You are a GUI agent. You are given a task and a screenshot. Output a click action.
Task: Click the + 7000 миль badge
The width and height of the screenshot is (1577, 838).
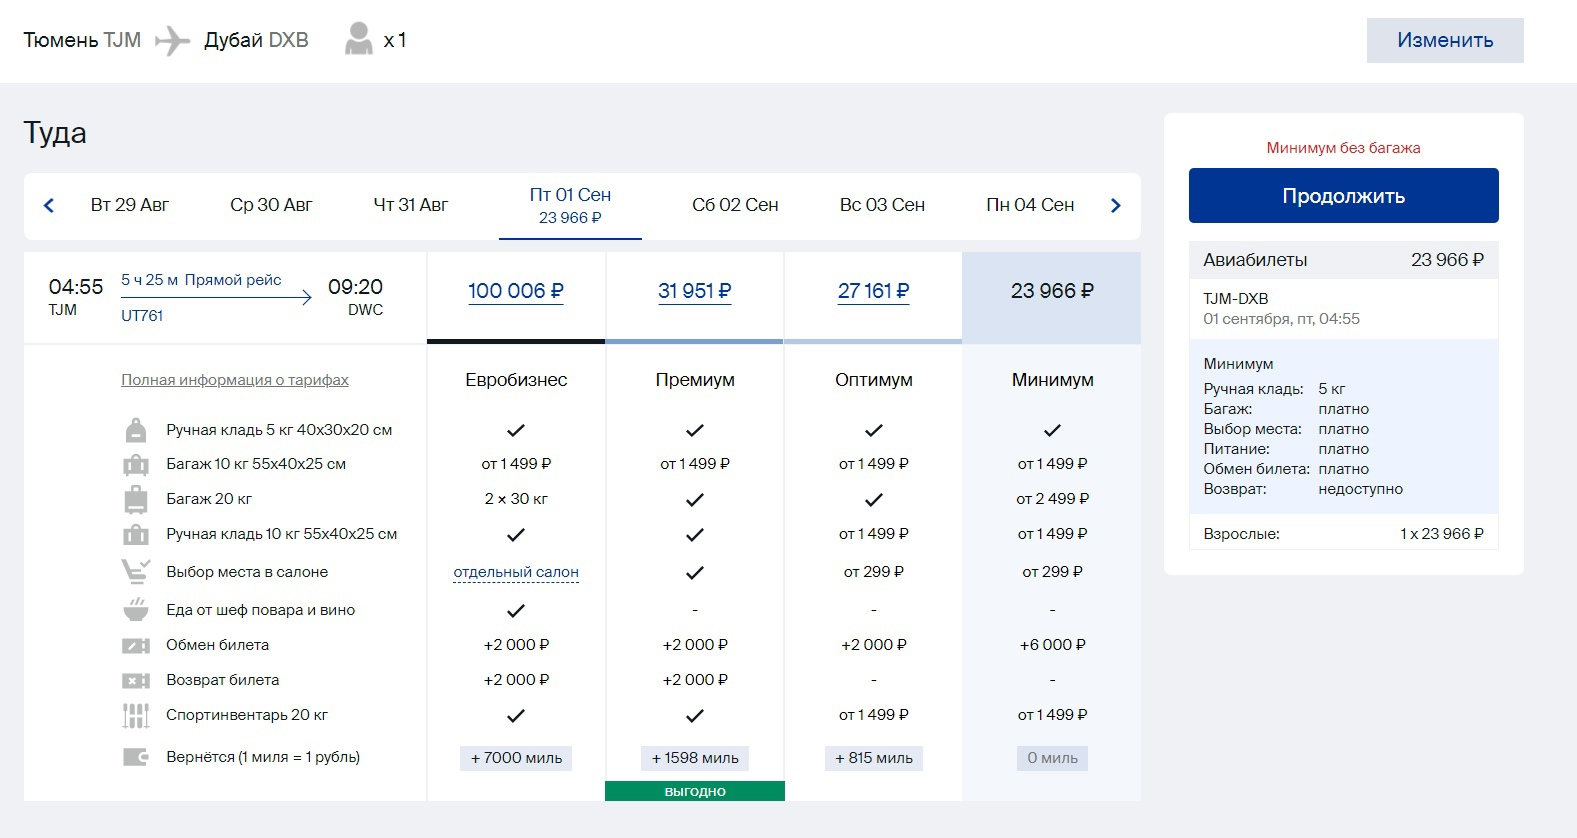pos(516,758)
